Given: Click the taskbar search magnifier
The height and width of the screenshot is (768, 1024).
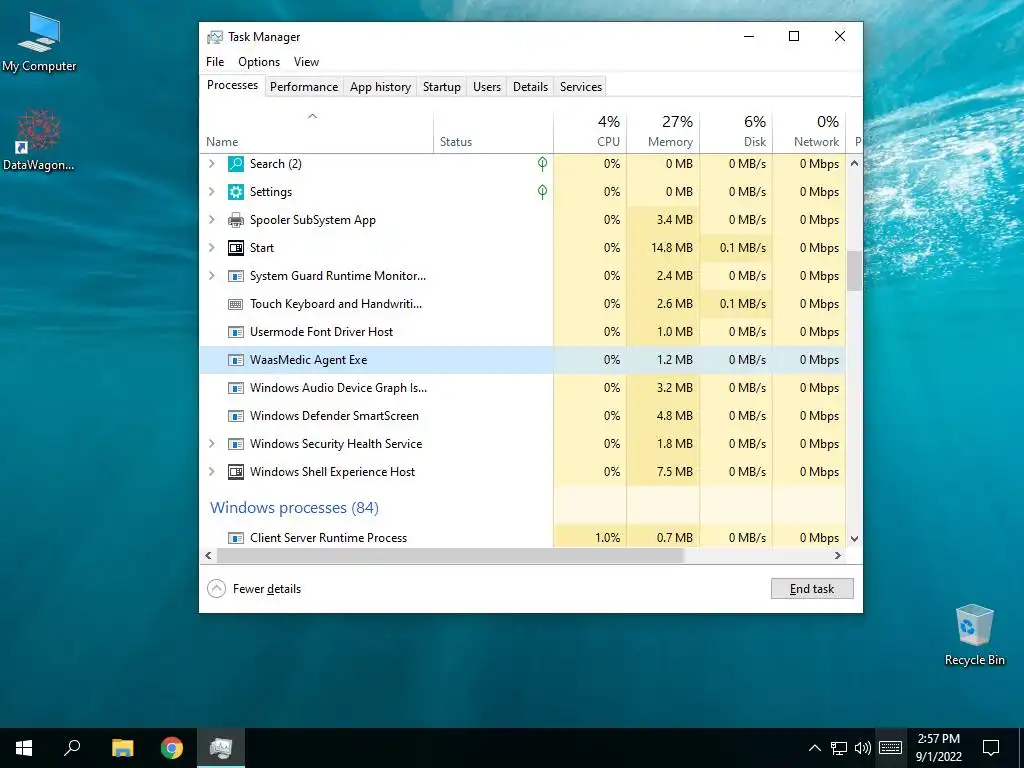Looking at the screenshot, I should [72, 748].
